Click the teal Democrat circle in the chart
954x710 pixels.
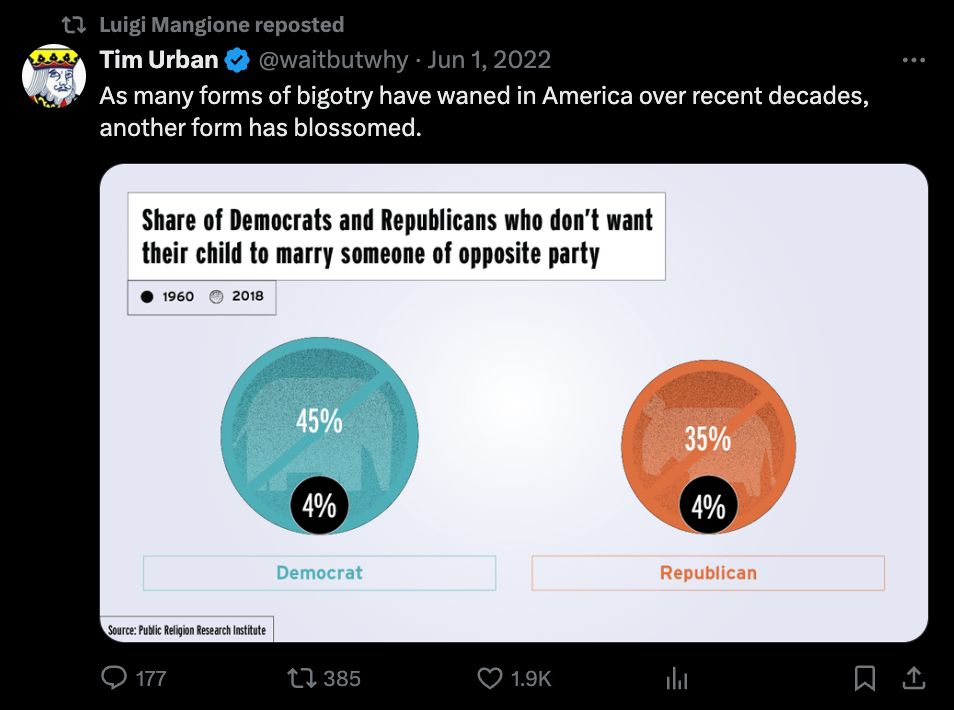[318, 435]
